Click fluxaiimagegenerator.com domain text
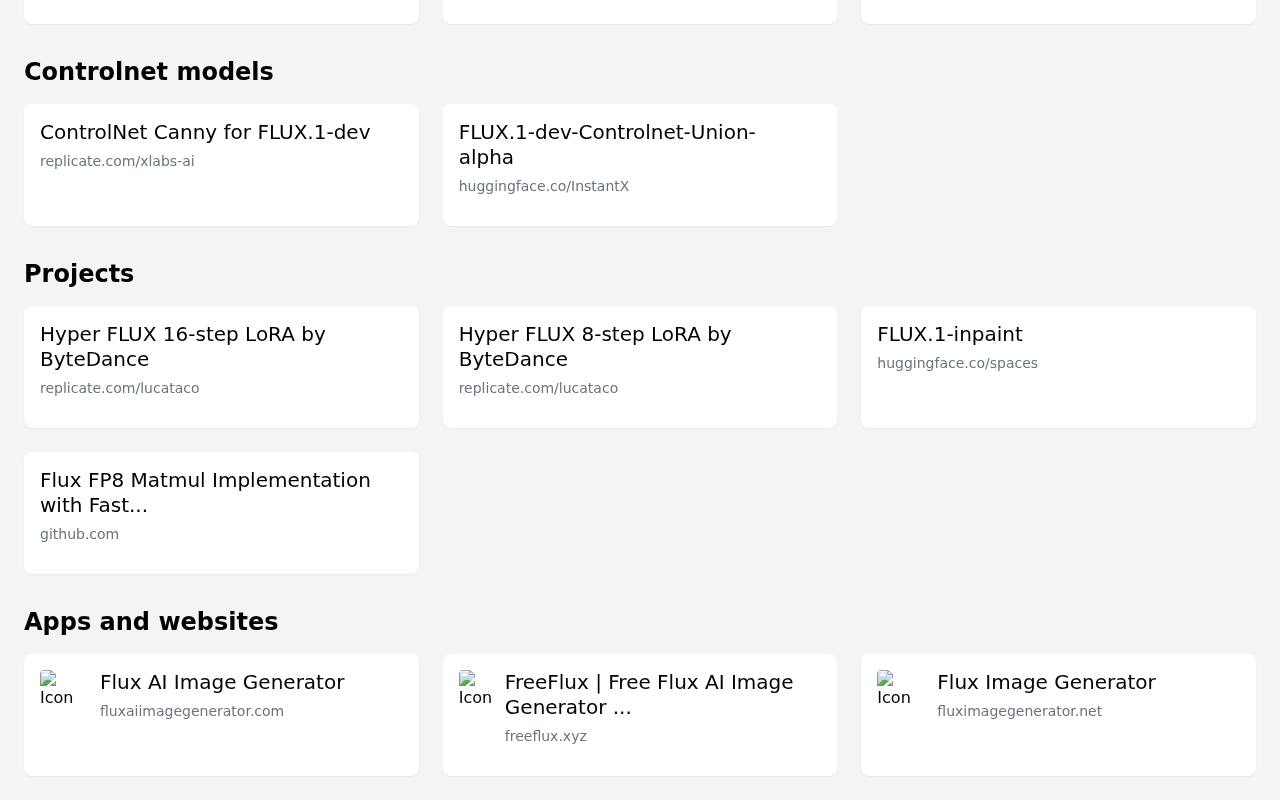Image resolution: width=1280 pixels, height=800 pixels. point(192,711)
